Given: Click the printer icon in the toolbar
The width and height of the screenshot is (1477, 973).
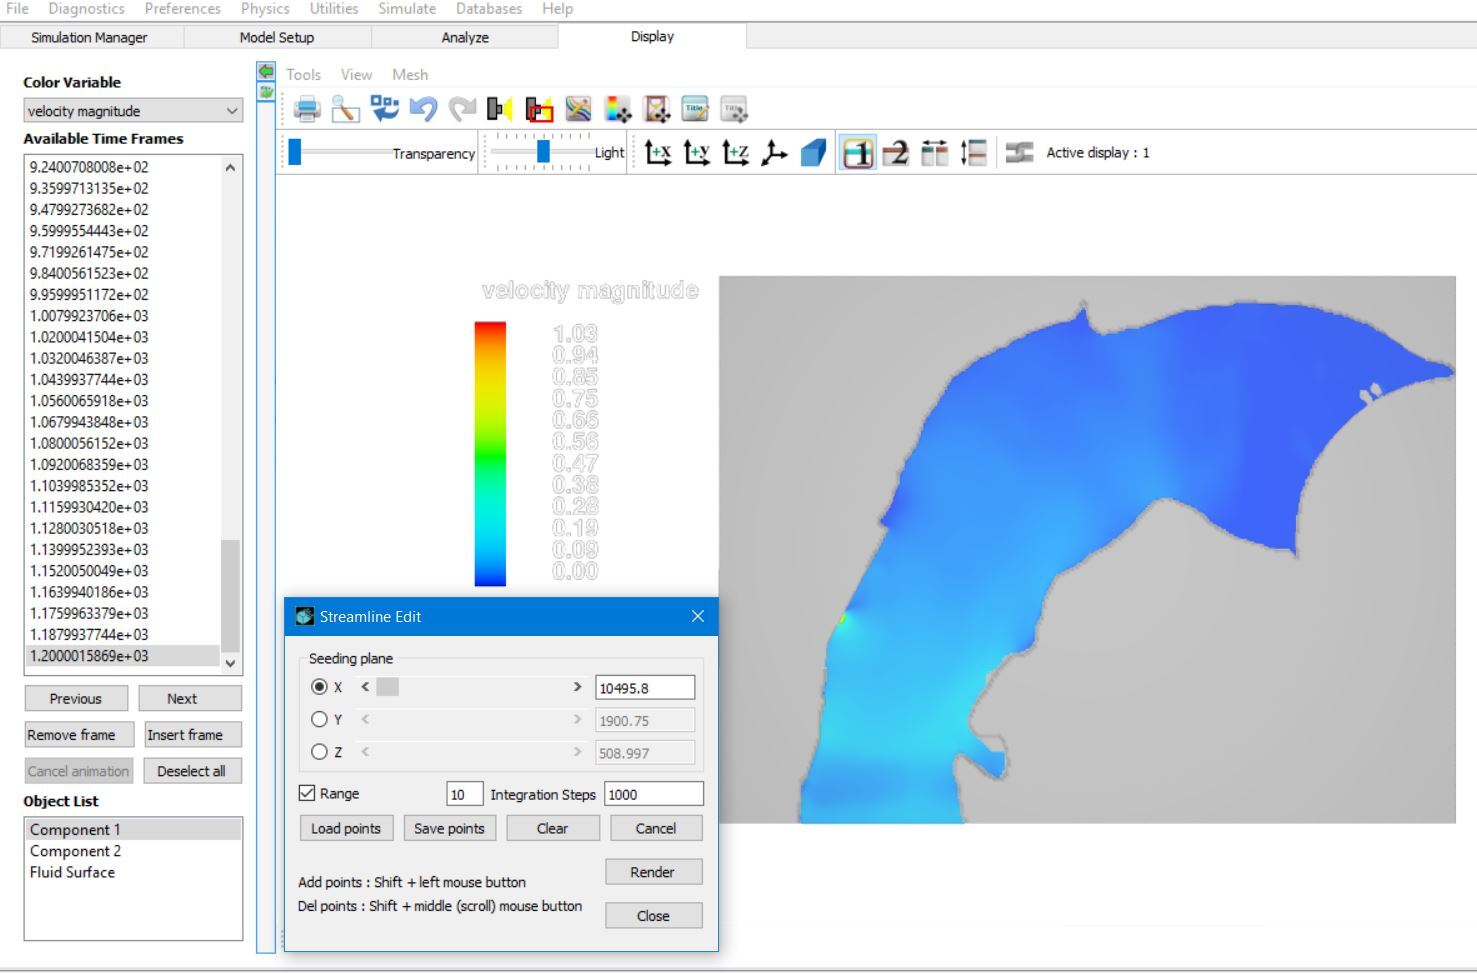Looking at the screenshot, I should click(x=307, y=109).
